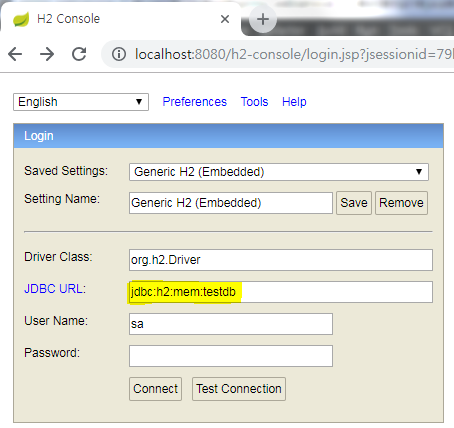The width and height of the screenshot is (454, 428).
Task: Save the current connection setting
Action: click(x=354, y=203)
